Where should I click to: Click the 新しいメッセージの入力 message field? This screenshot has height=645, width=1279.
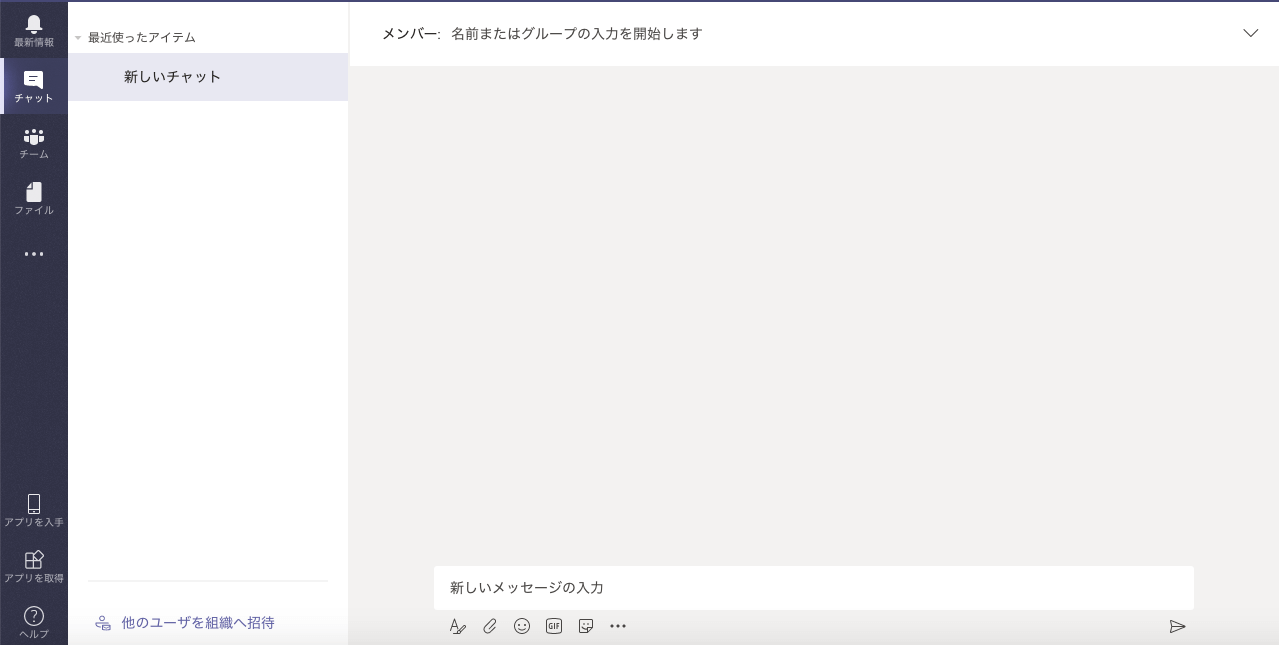pos(813,588)
